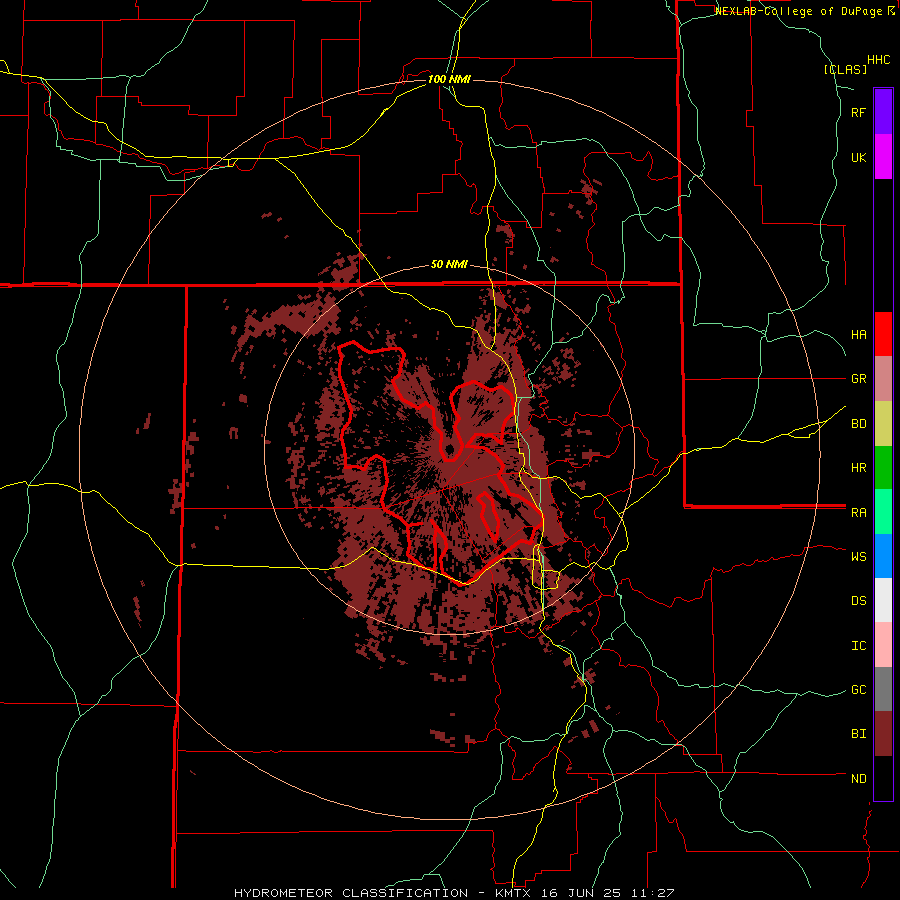Click the "BD" legend label
The height and width of the screenshot is (900, 900).
pyautogui.click(x=859, y=424)
